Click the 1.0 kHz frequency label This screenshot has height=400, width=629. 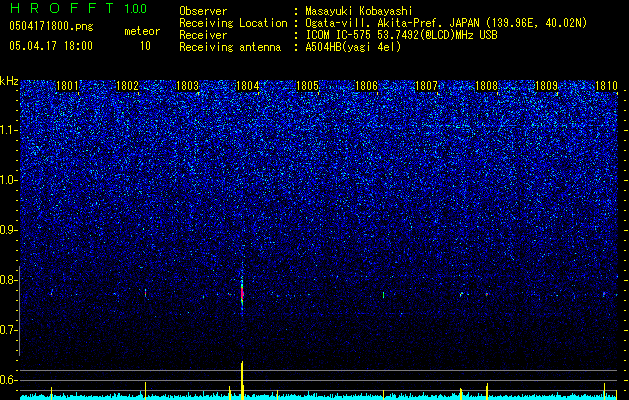click(9, 180)
